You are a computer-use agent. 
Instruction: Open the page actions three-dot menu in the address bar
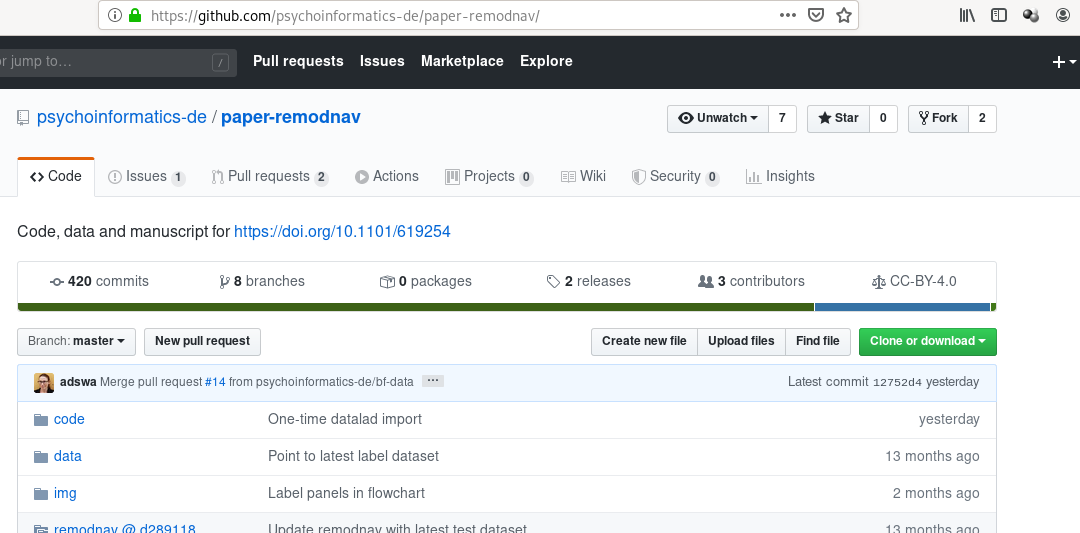pyautogui.click(x=788, y=15)
